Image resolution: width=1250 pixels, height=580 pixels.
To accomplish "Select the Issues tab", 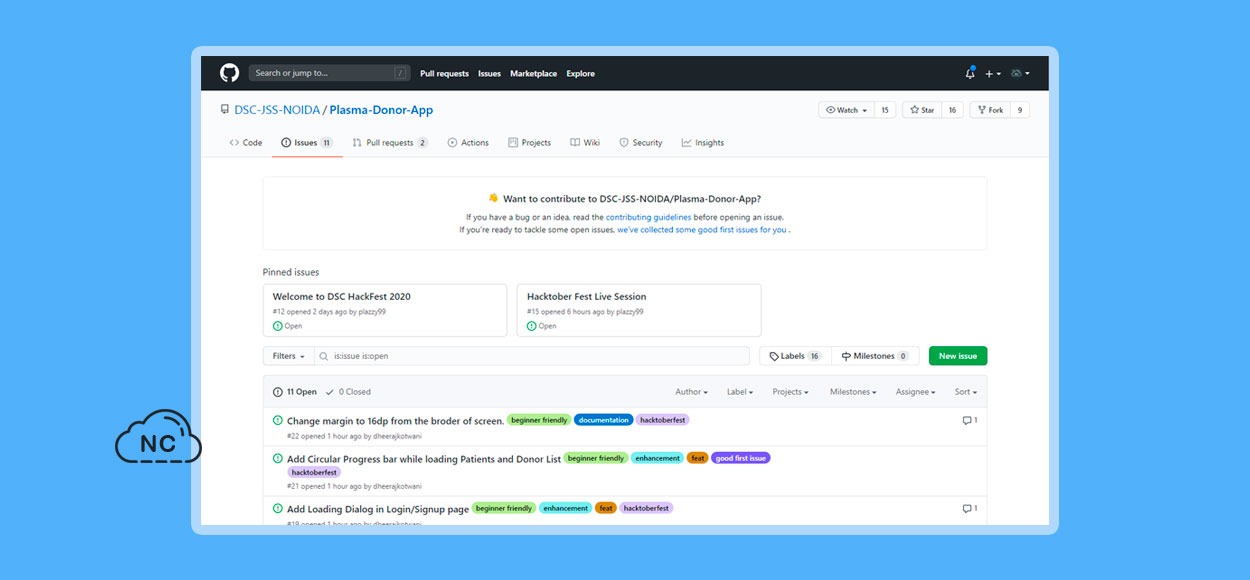I will pyautogui.click(x=307, y=143).
